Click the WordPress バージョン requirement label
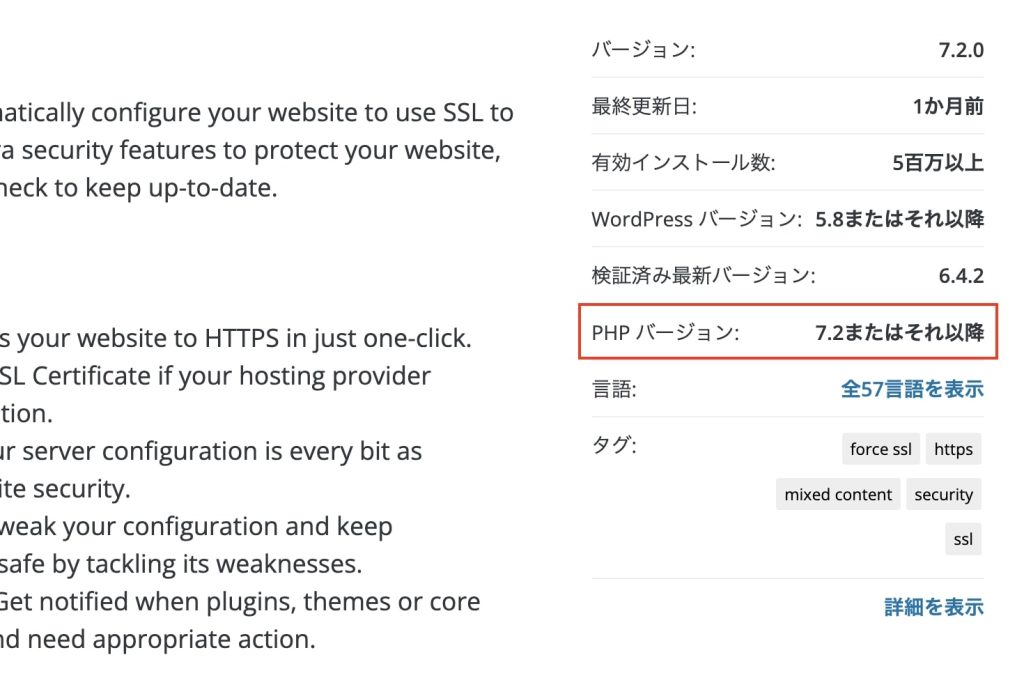The image size is (1024, 687). point(696,219)
